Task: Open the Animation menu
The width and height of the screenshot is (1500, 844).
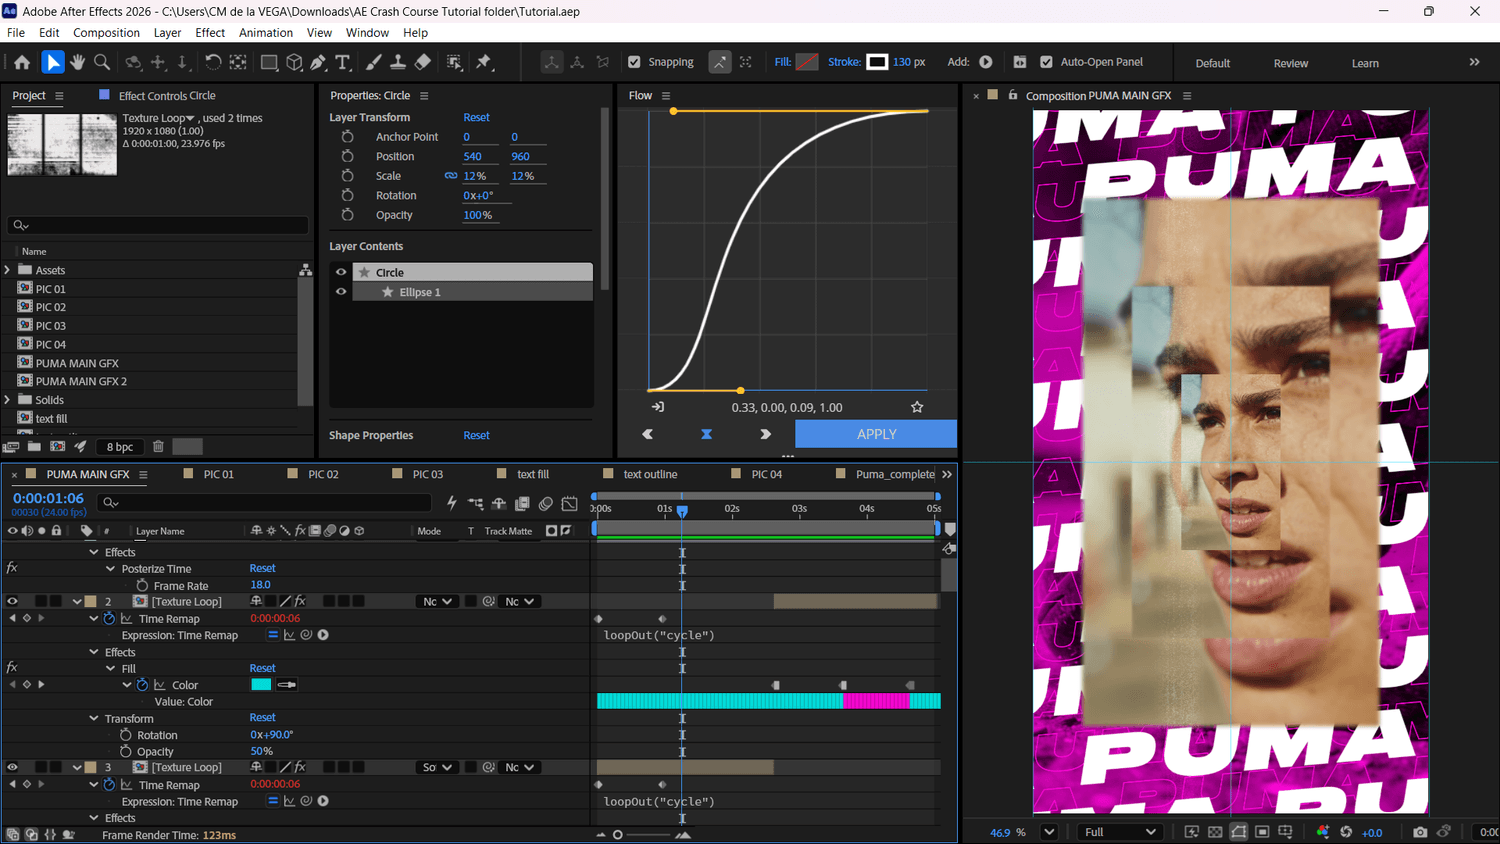Action: [x=266, y=33]
